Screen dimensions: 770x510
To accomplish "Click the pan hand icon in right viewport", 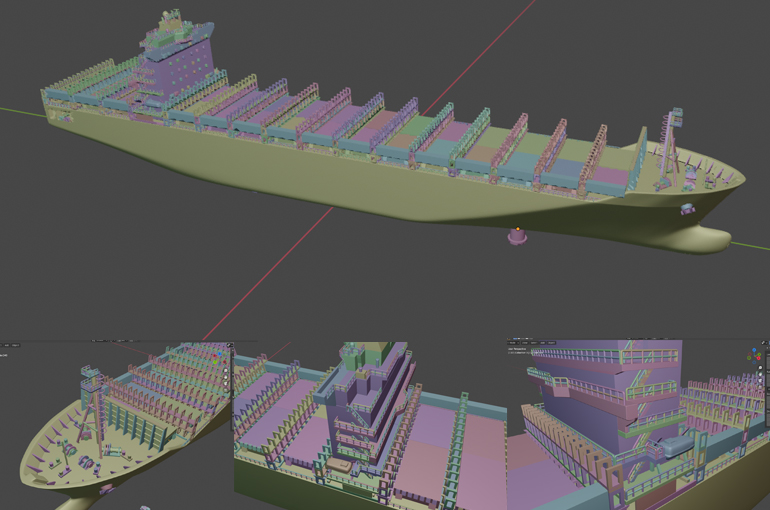I will coord(760,375).
